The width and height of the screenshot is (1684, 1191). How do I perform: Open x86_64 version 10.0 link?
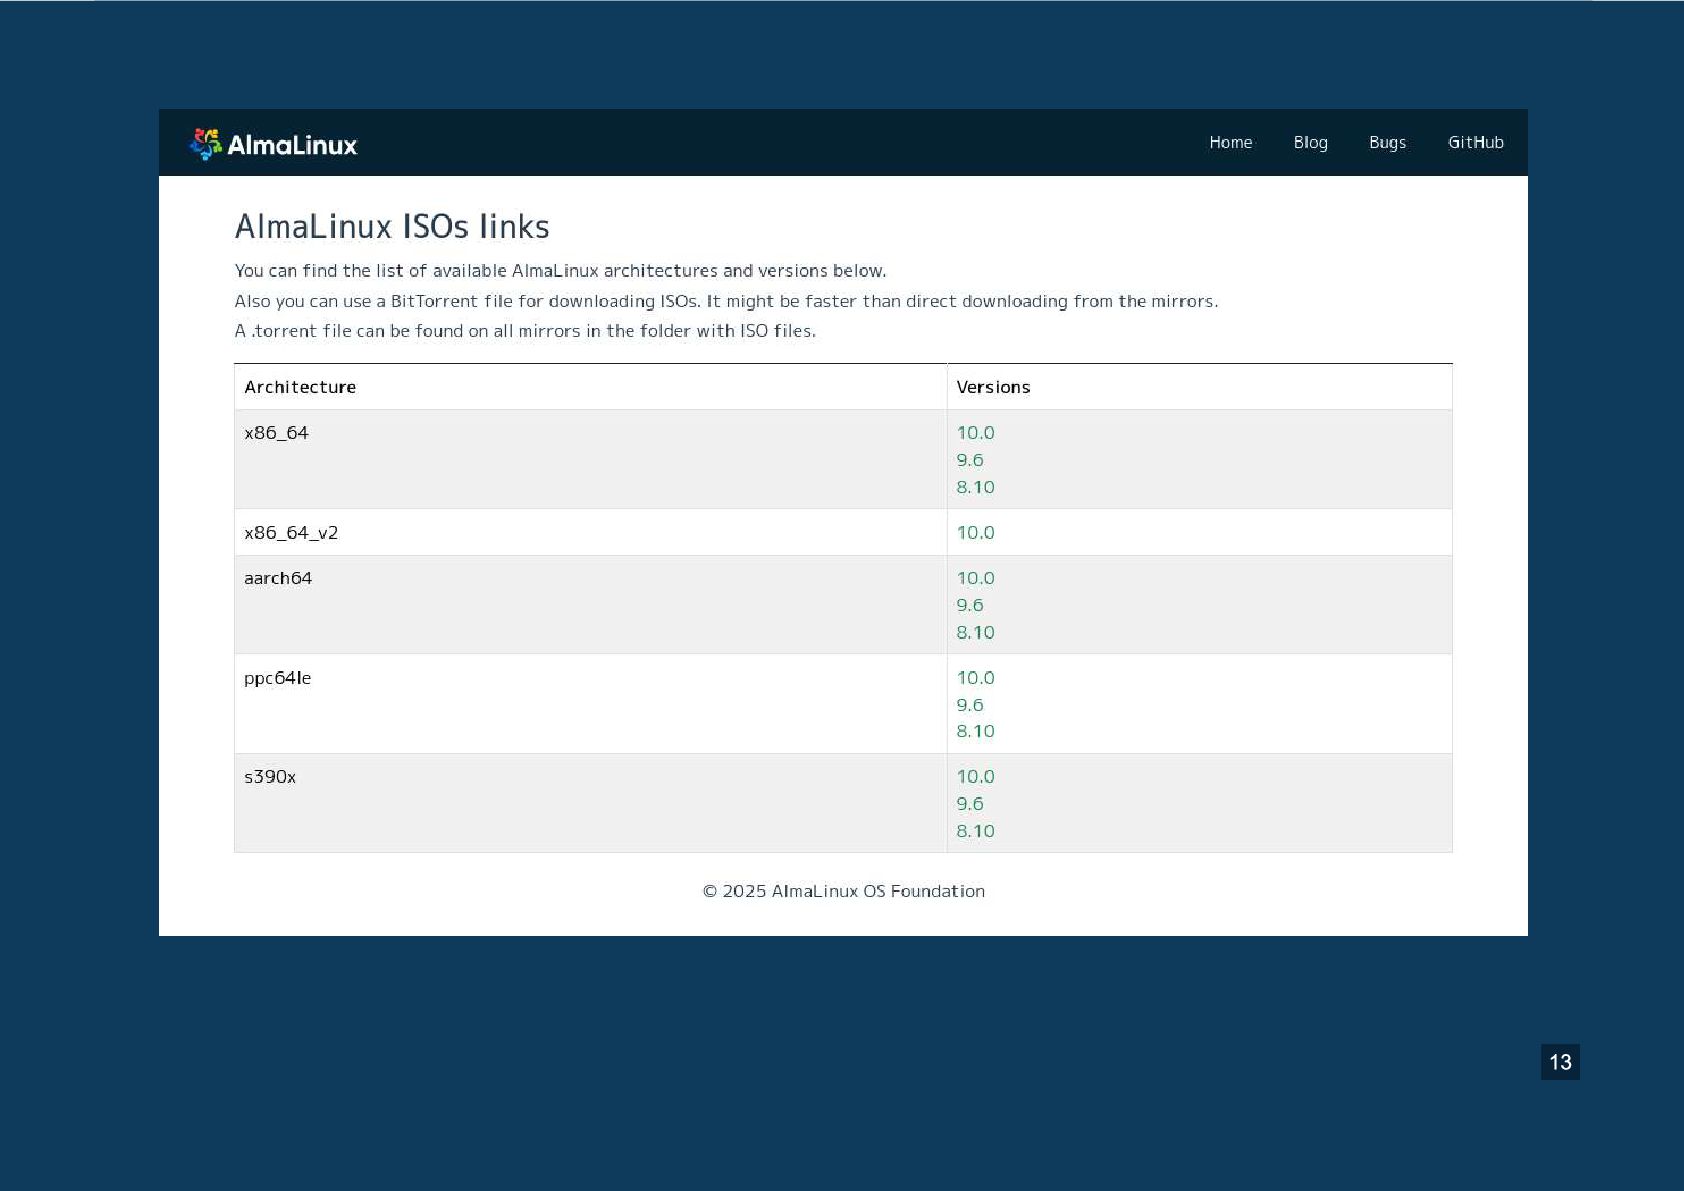click(x=975, y=433)
